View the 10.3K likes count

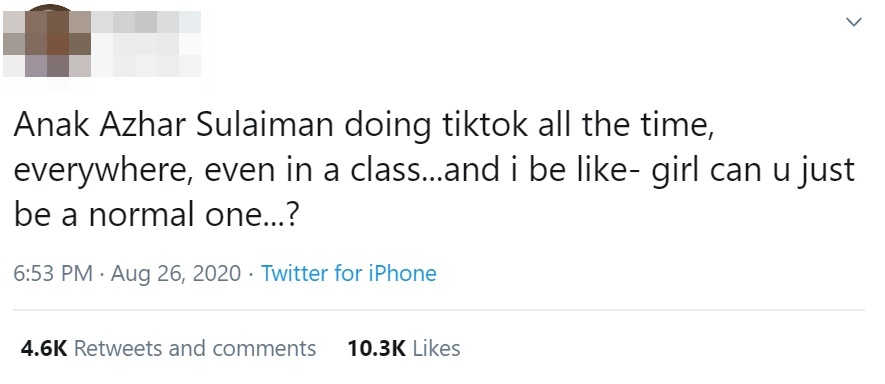pos(376,348)
